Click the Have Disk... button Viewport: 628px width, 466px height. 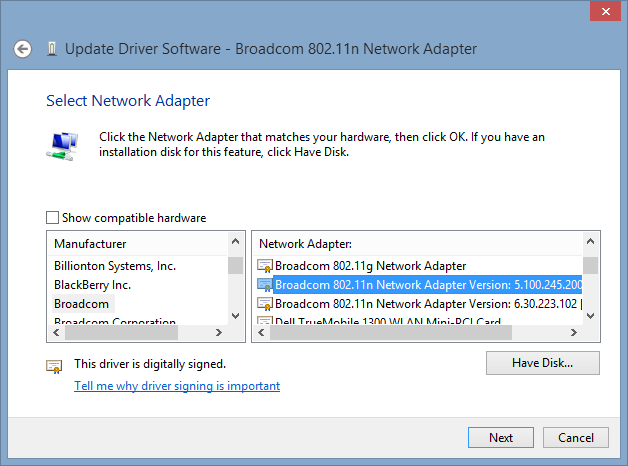[543, 363]
